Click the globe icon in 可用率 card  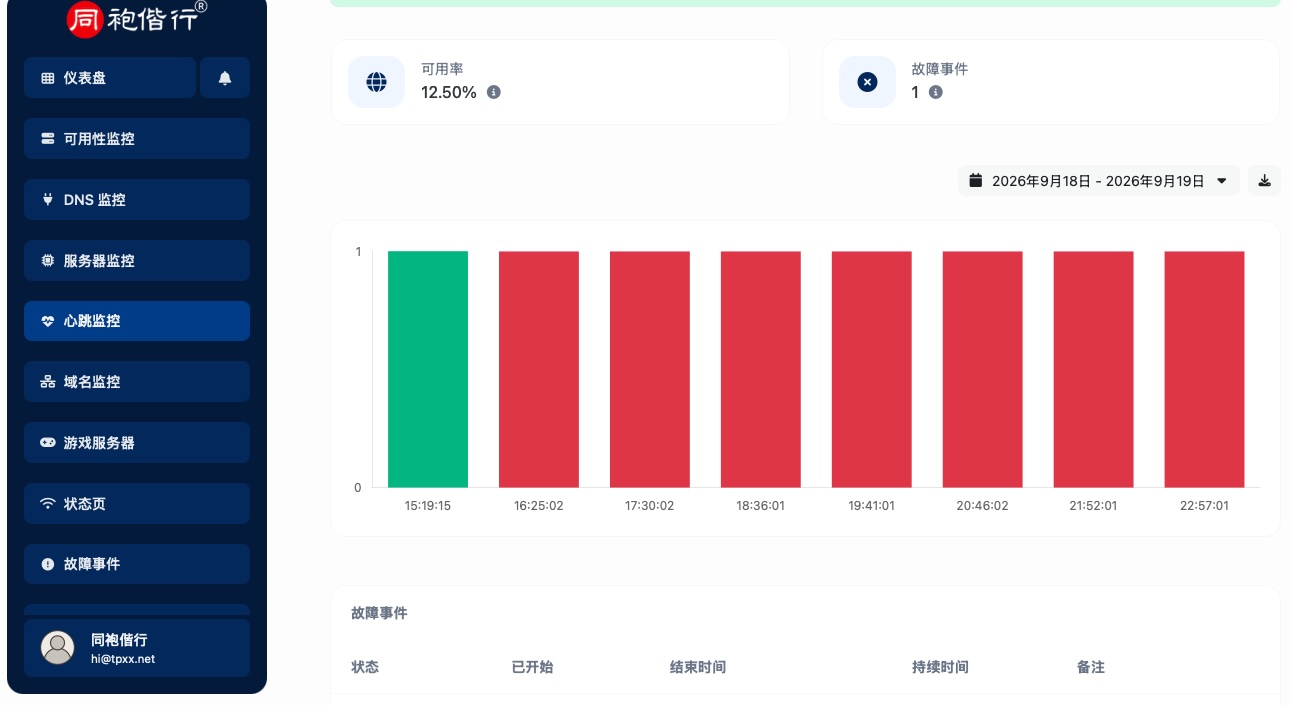(376, 82)
